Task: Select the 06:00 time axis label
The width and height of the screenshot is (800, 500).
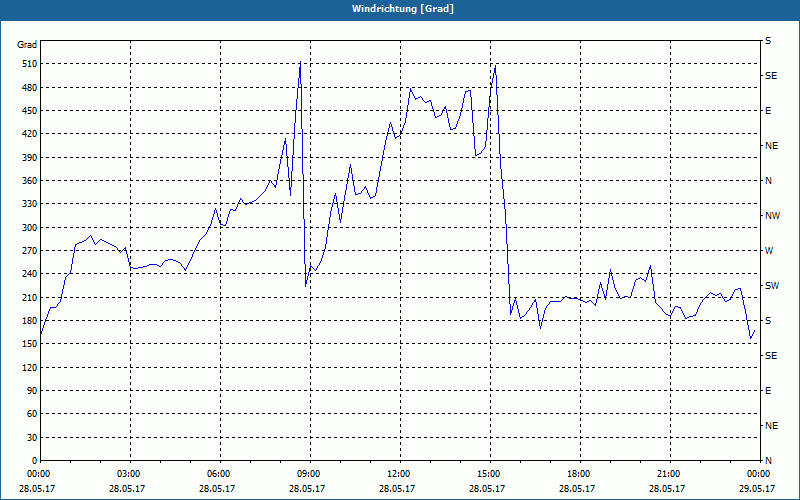Action: coord(219,473)
